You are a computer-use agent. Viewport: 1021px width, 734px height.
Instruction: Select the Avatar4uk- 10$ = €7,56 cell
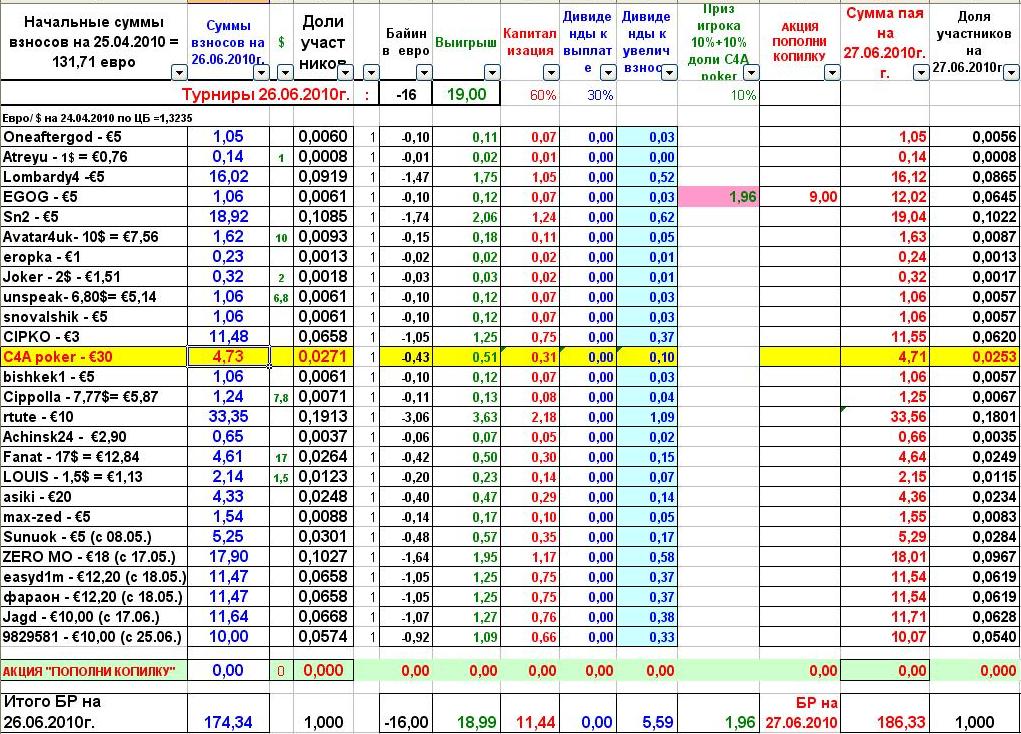tap(94, 237)
